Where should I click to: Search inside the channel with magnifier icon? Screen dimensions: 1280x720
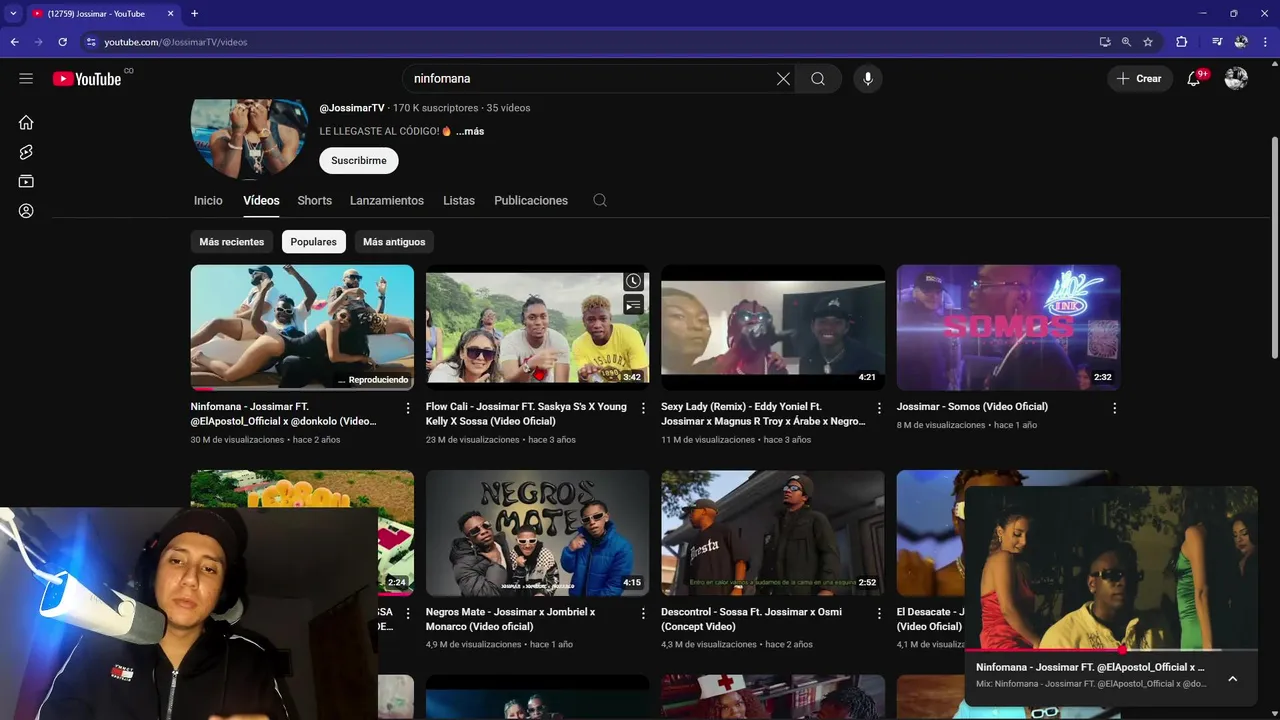coord(600,200)
